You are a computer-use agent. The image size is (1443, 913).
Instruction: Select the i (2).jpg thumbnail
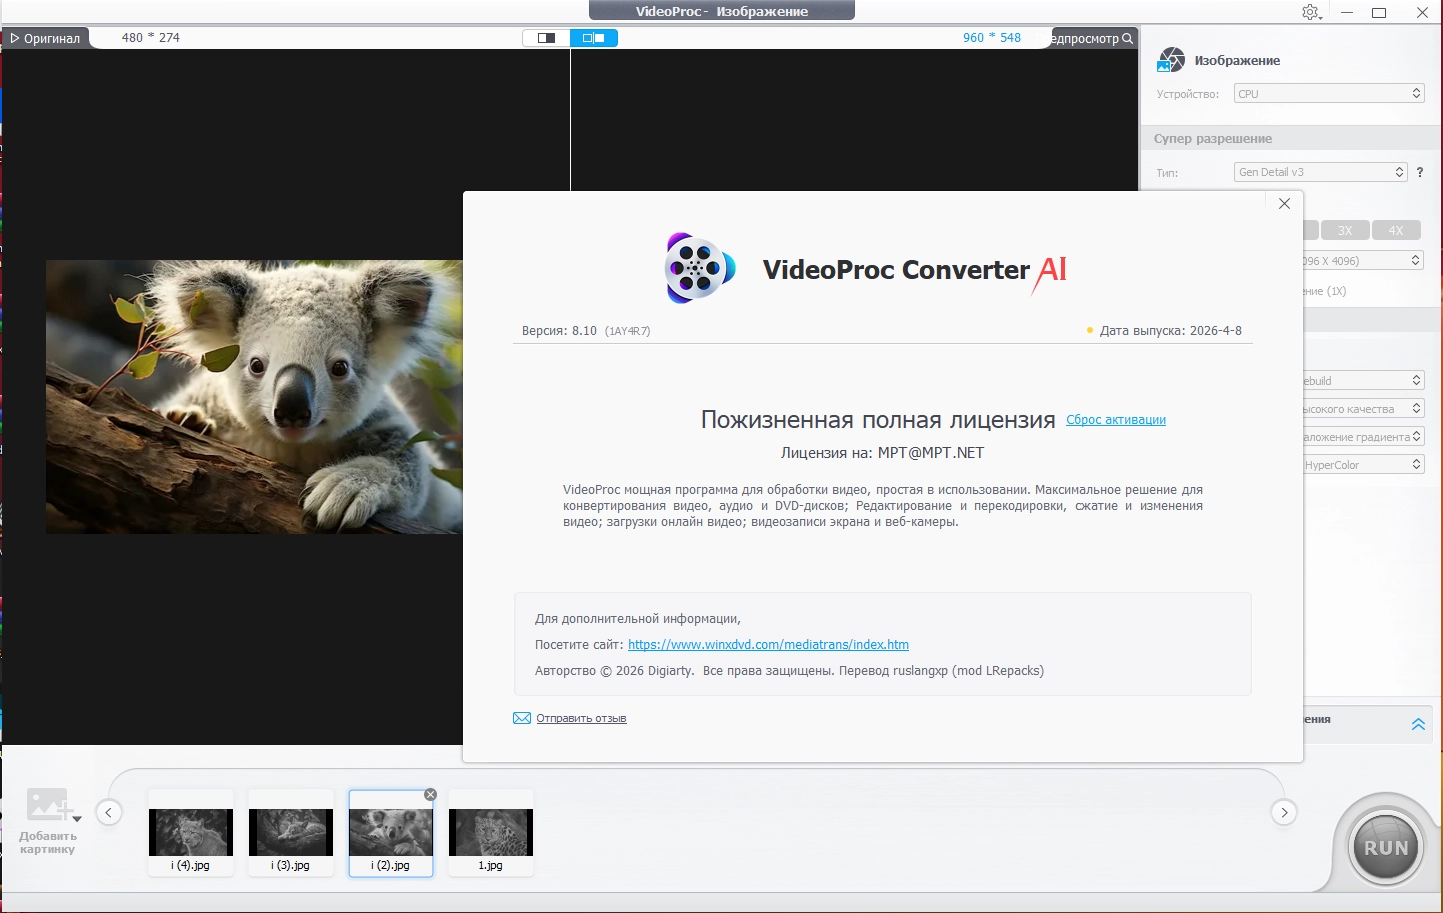click(391, 832)
